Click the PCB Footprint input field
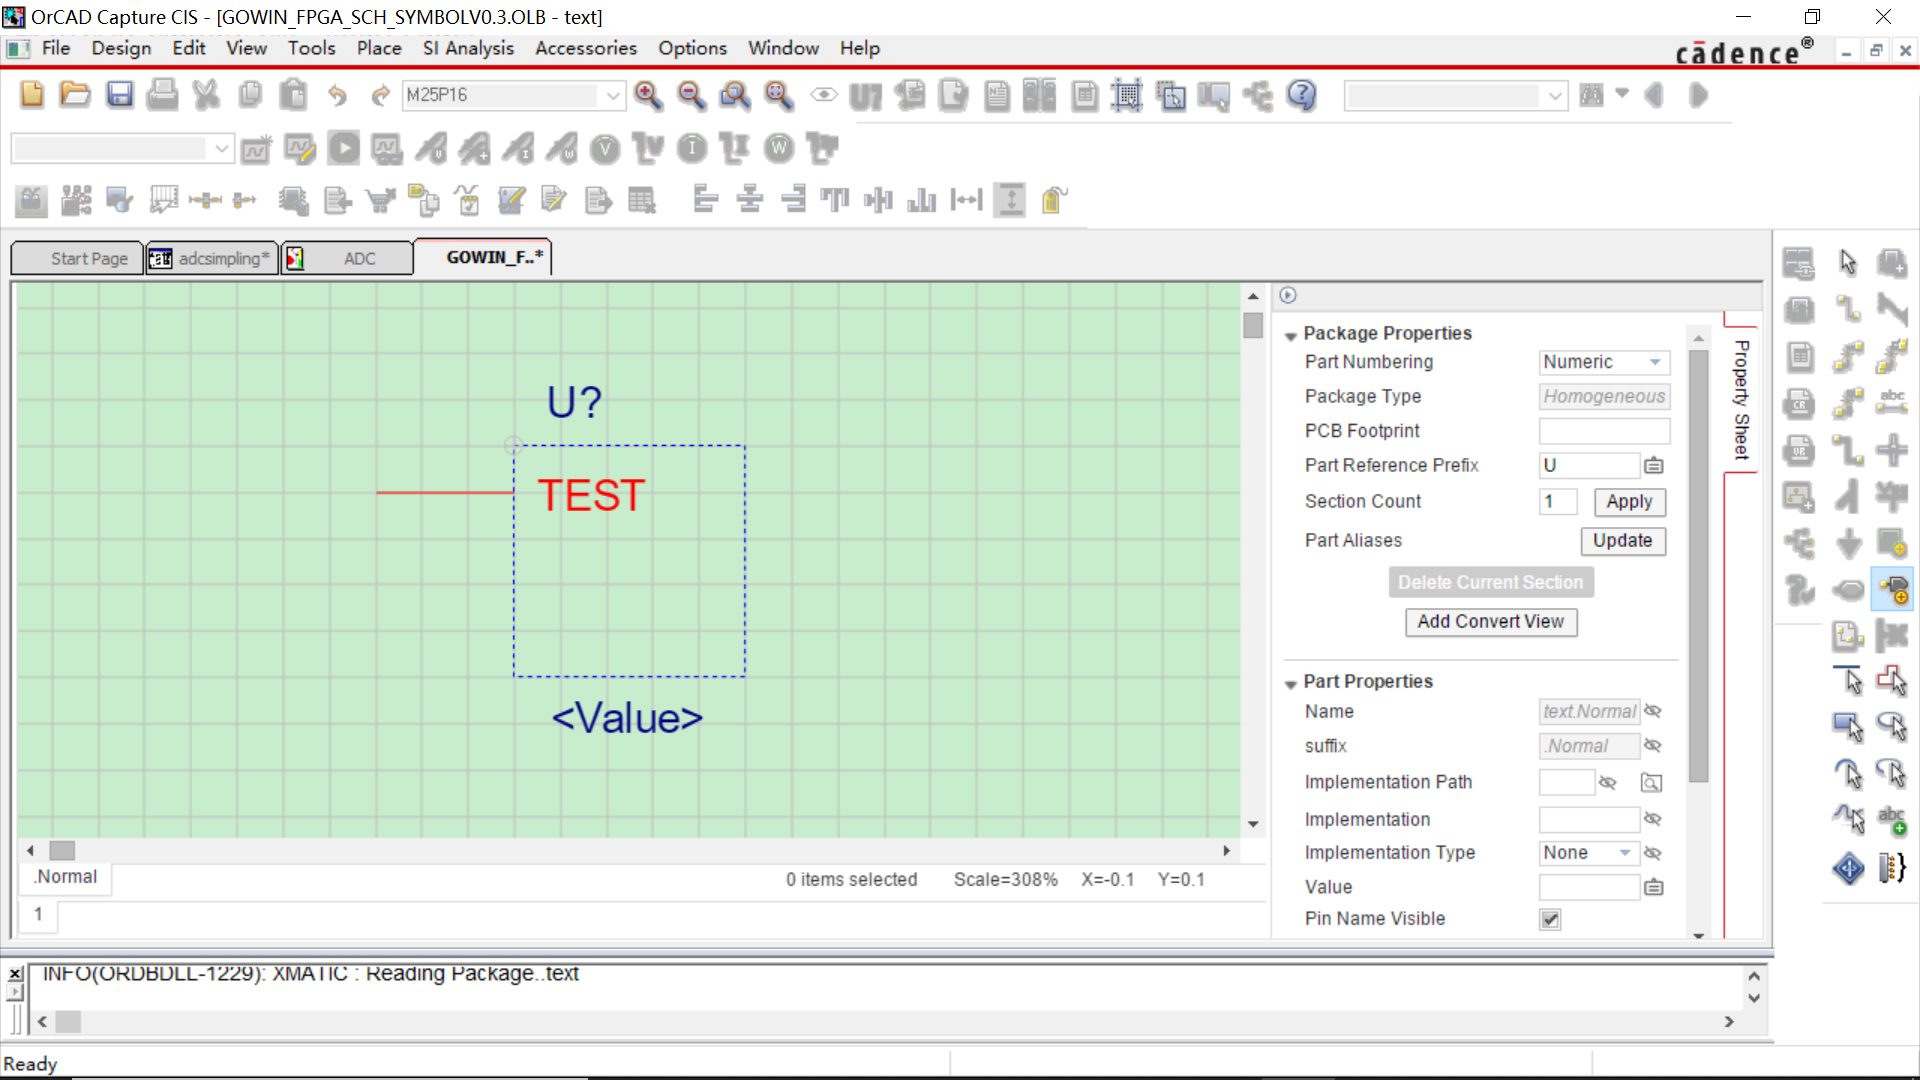The height and width of the screenshot is (1080, 1920). click(1604, 431)
